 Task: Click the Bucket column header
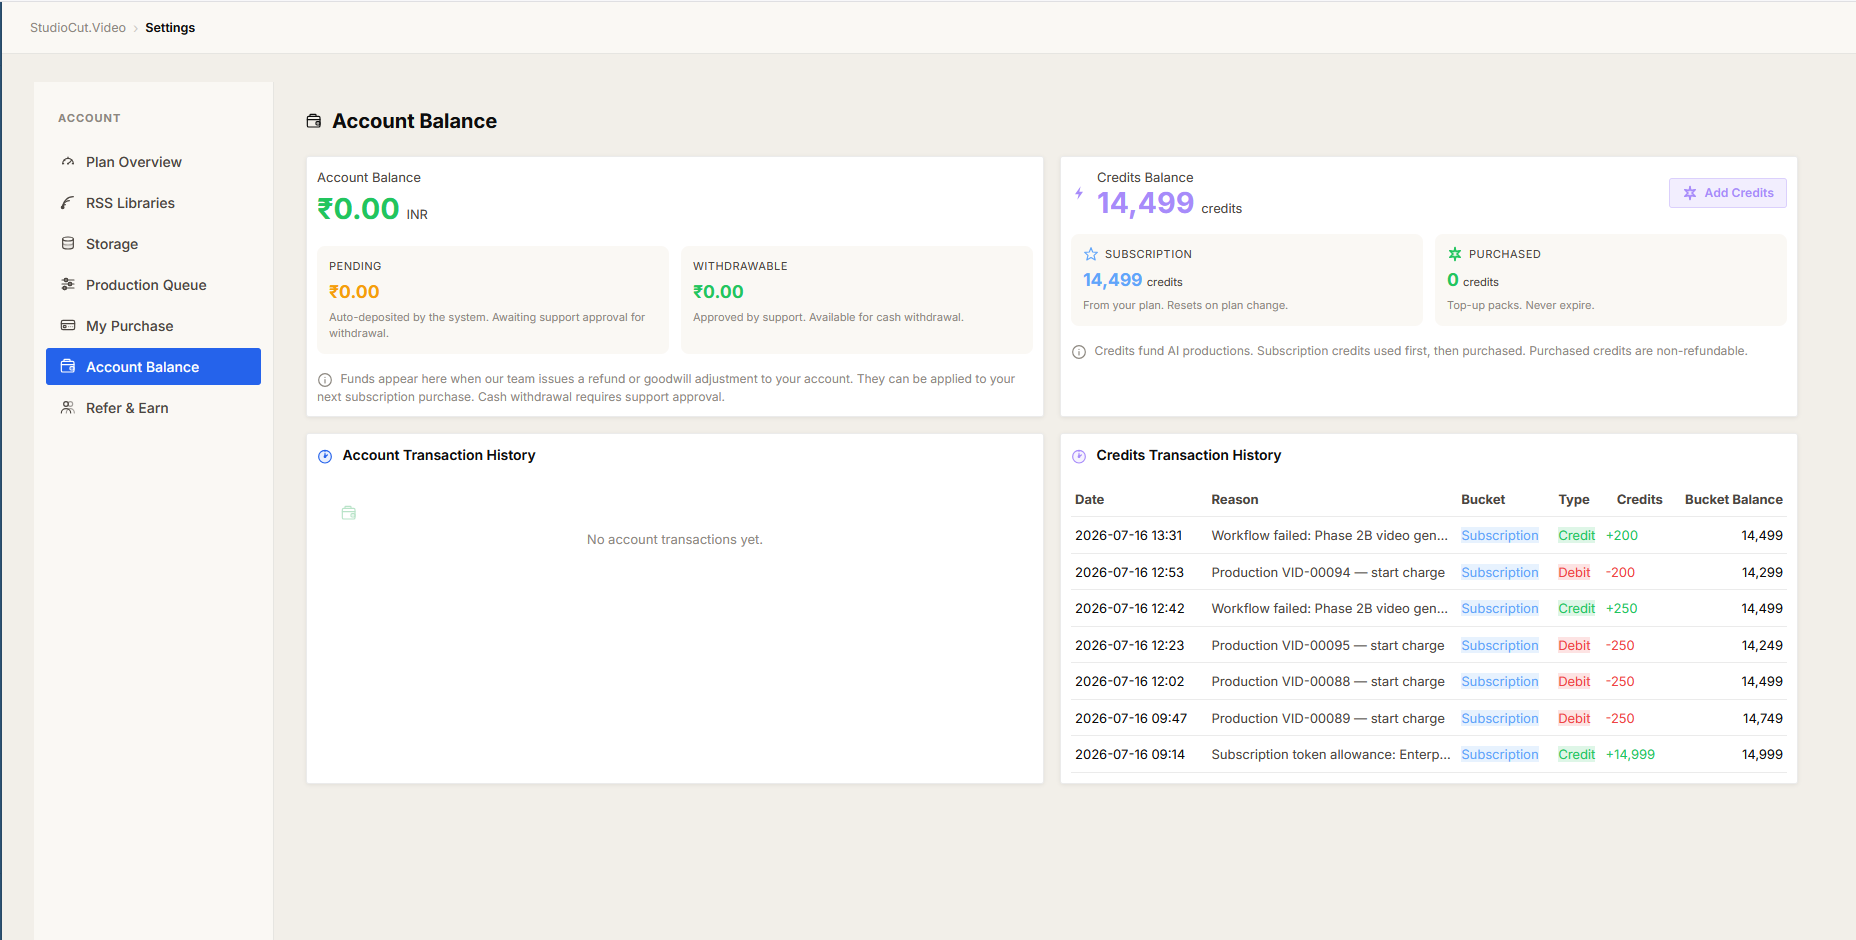coord(1483,500)
